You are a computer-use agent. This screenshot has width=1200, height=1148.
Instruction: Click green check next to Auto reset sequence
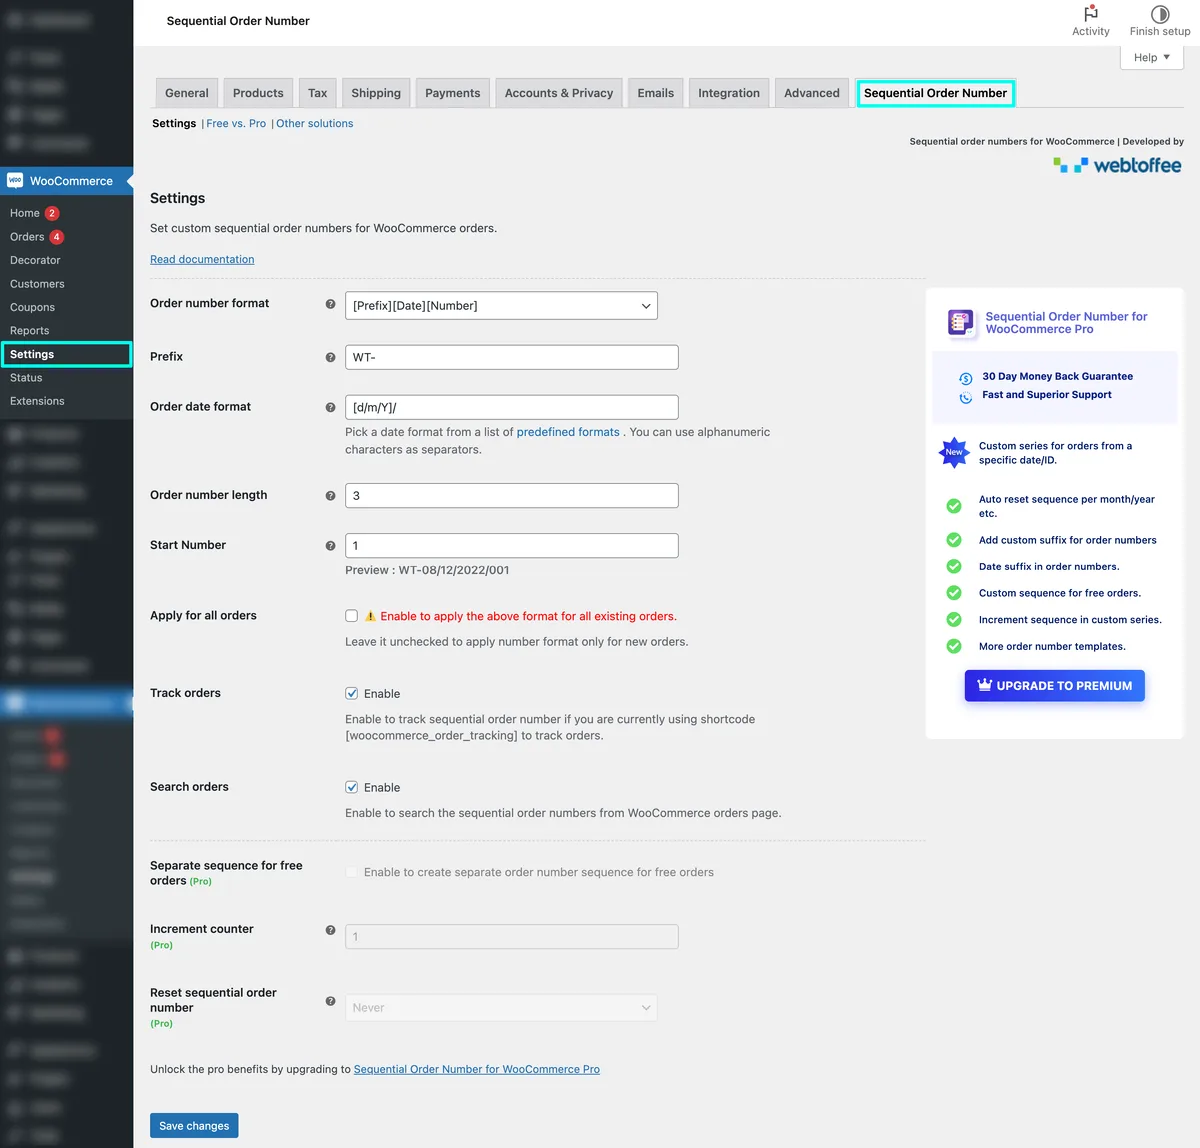pos(954,506)
